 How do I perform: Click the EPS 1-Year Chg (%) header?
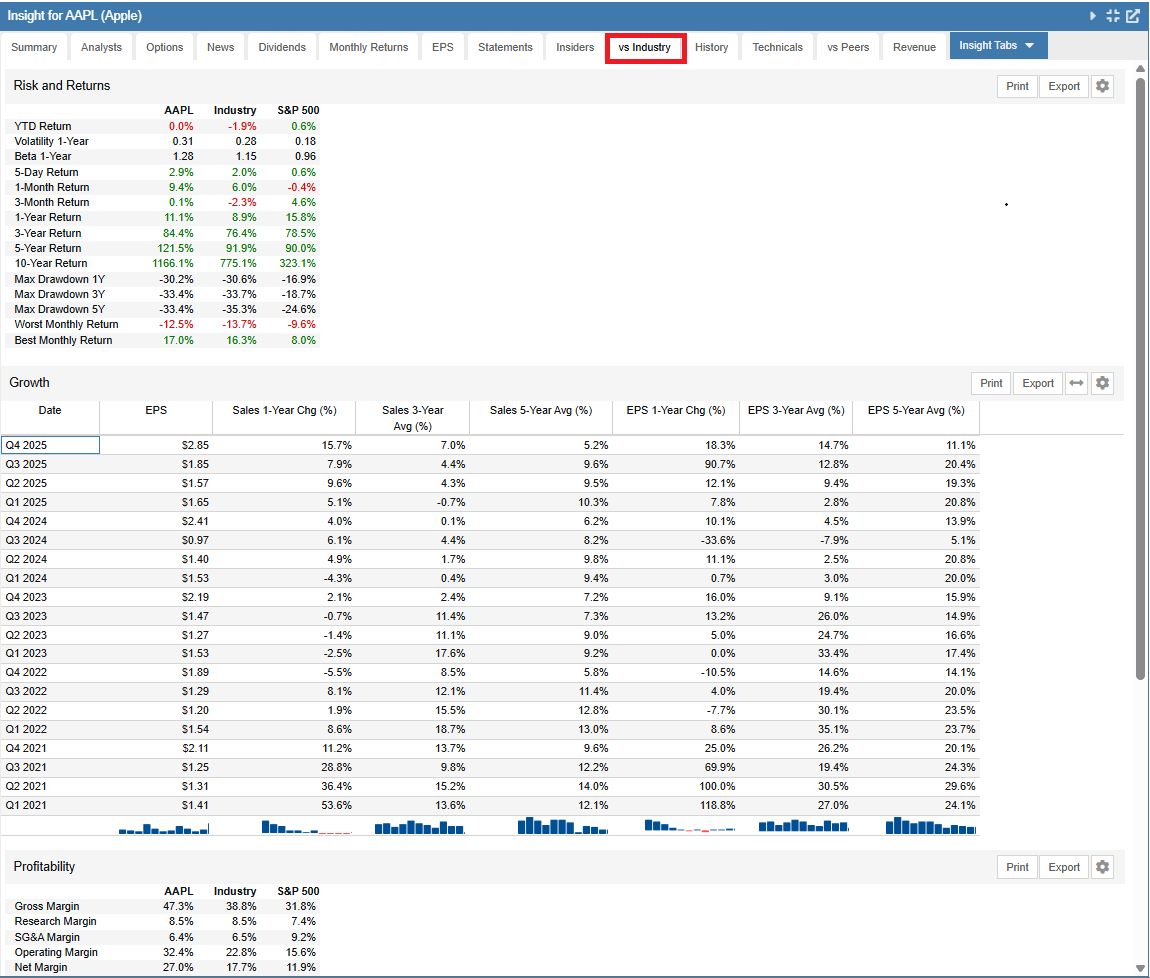(675, 417)
